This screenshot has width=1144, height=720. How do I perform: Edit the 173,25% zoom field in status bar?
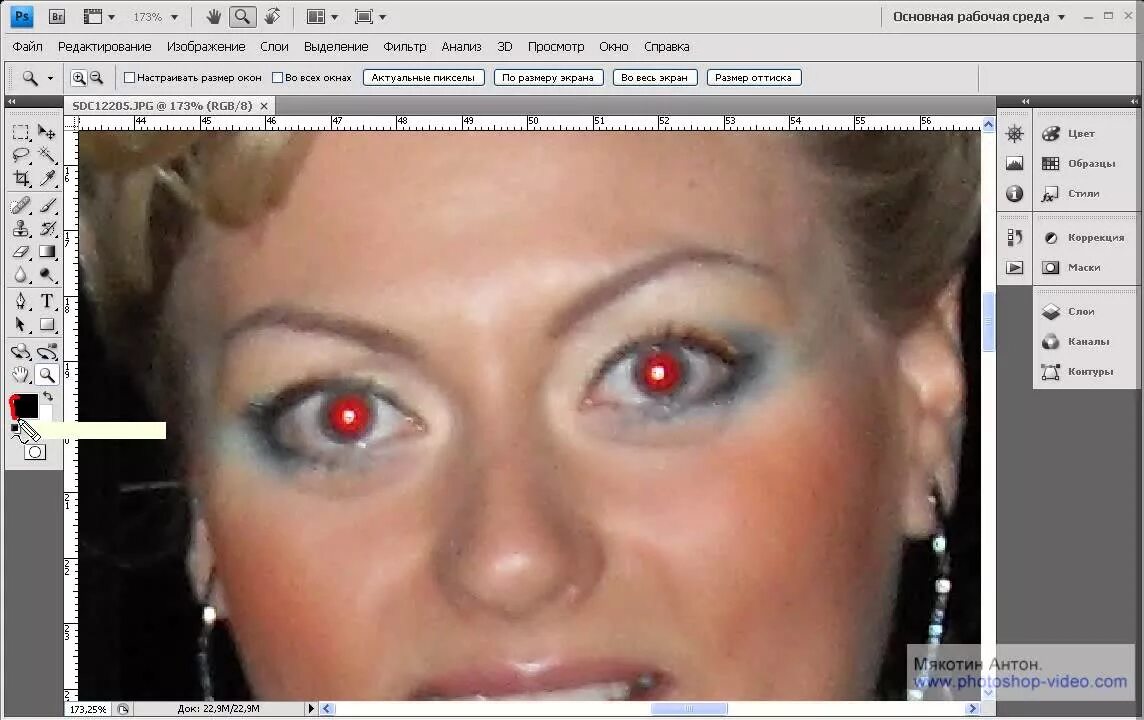click(x=88, y=709)
